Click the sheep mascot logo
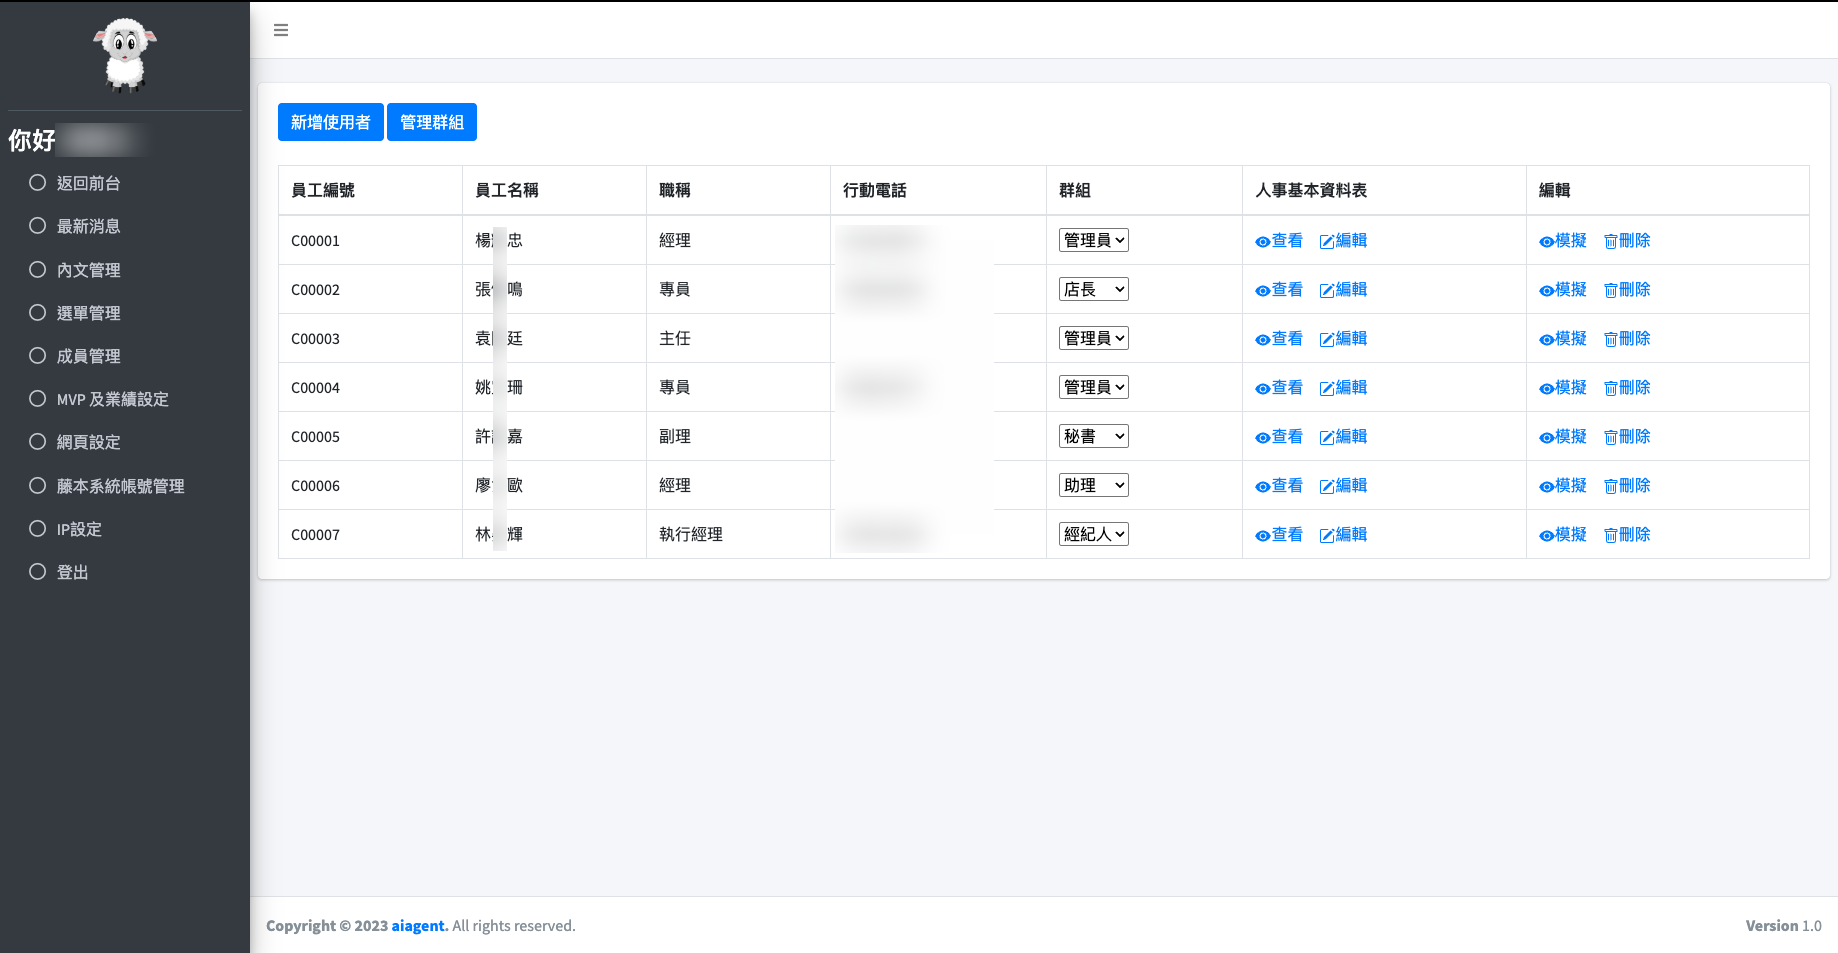Screen dimensions: 1838x953 125,54
